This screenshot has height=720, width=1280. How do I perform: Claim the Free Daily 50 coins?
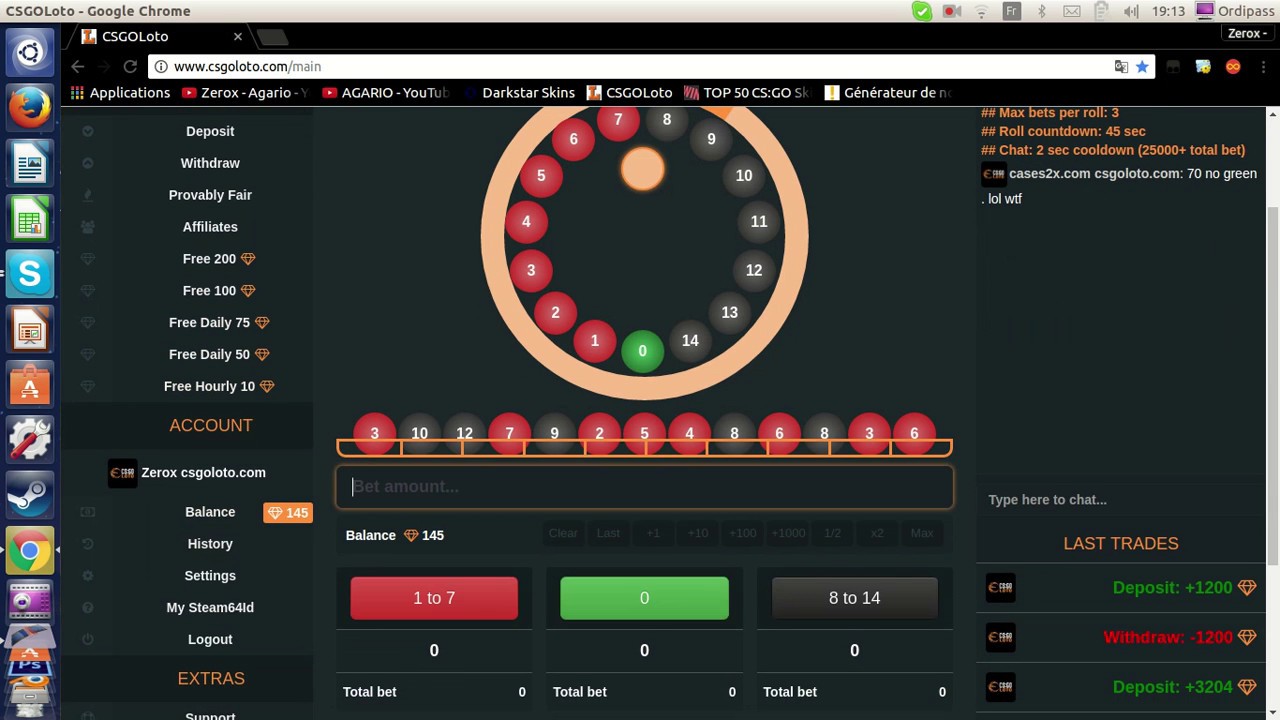coord(219,354)
